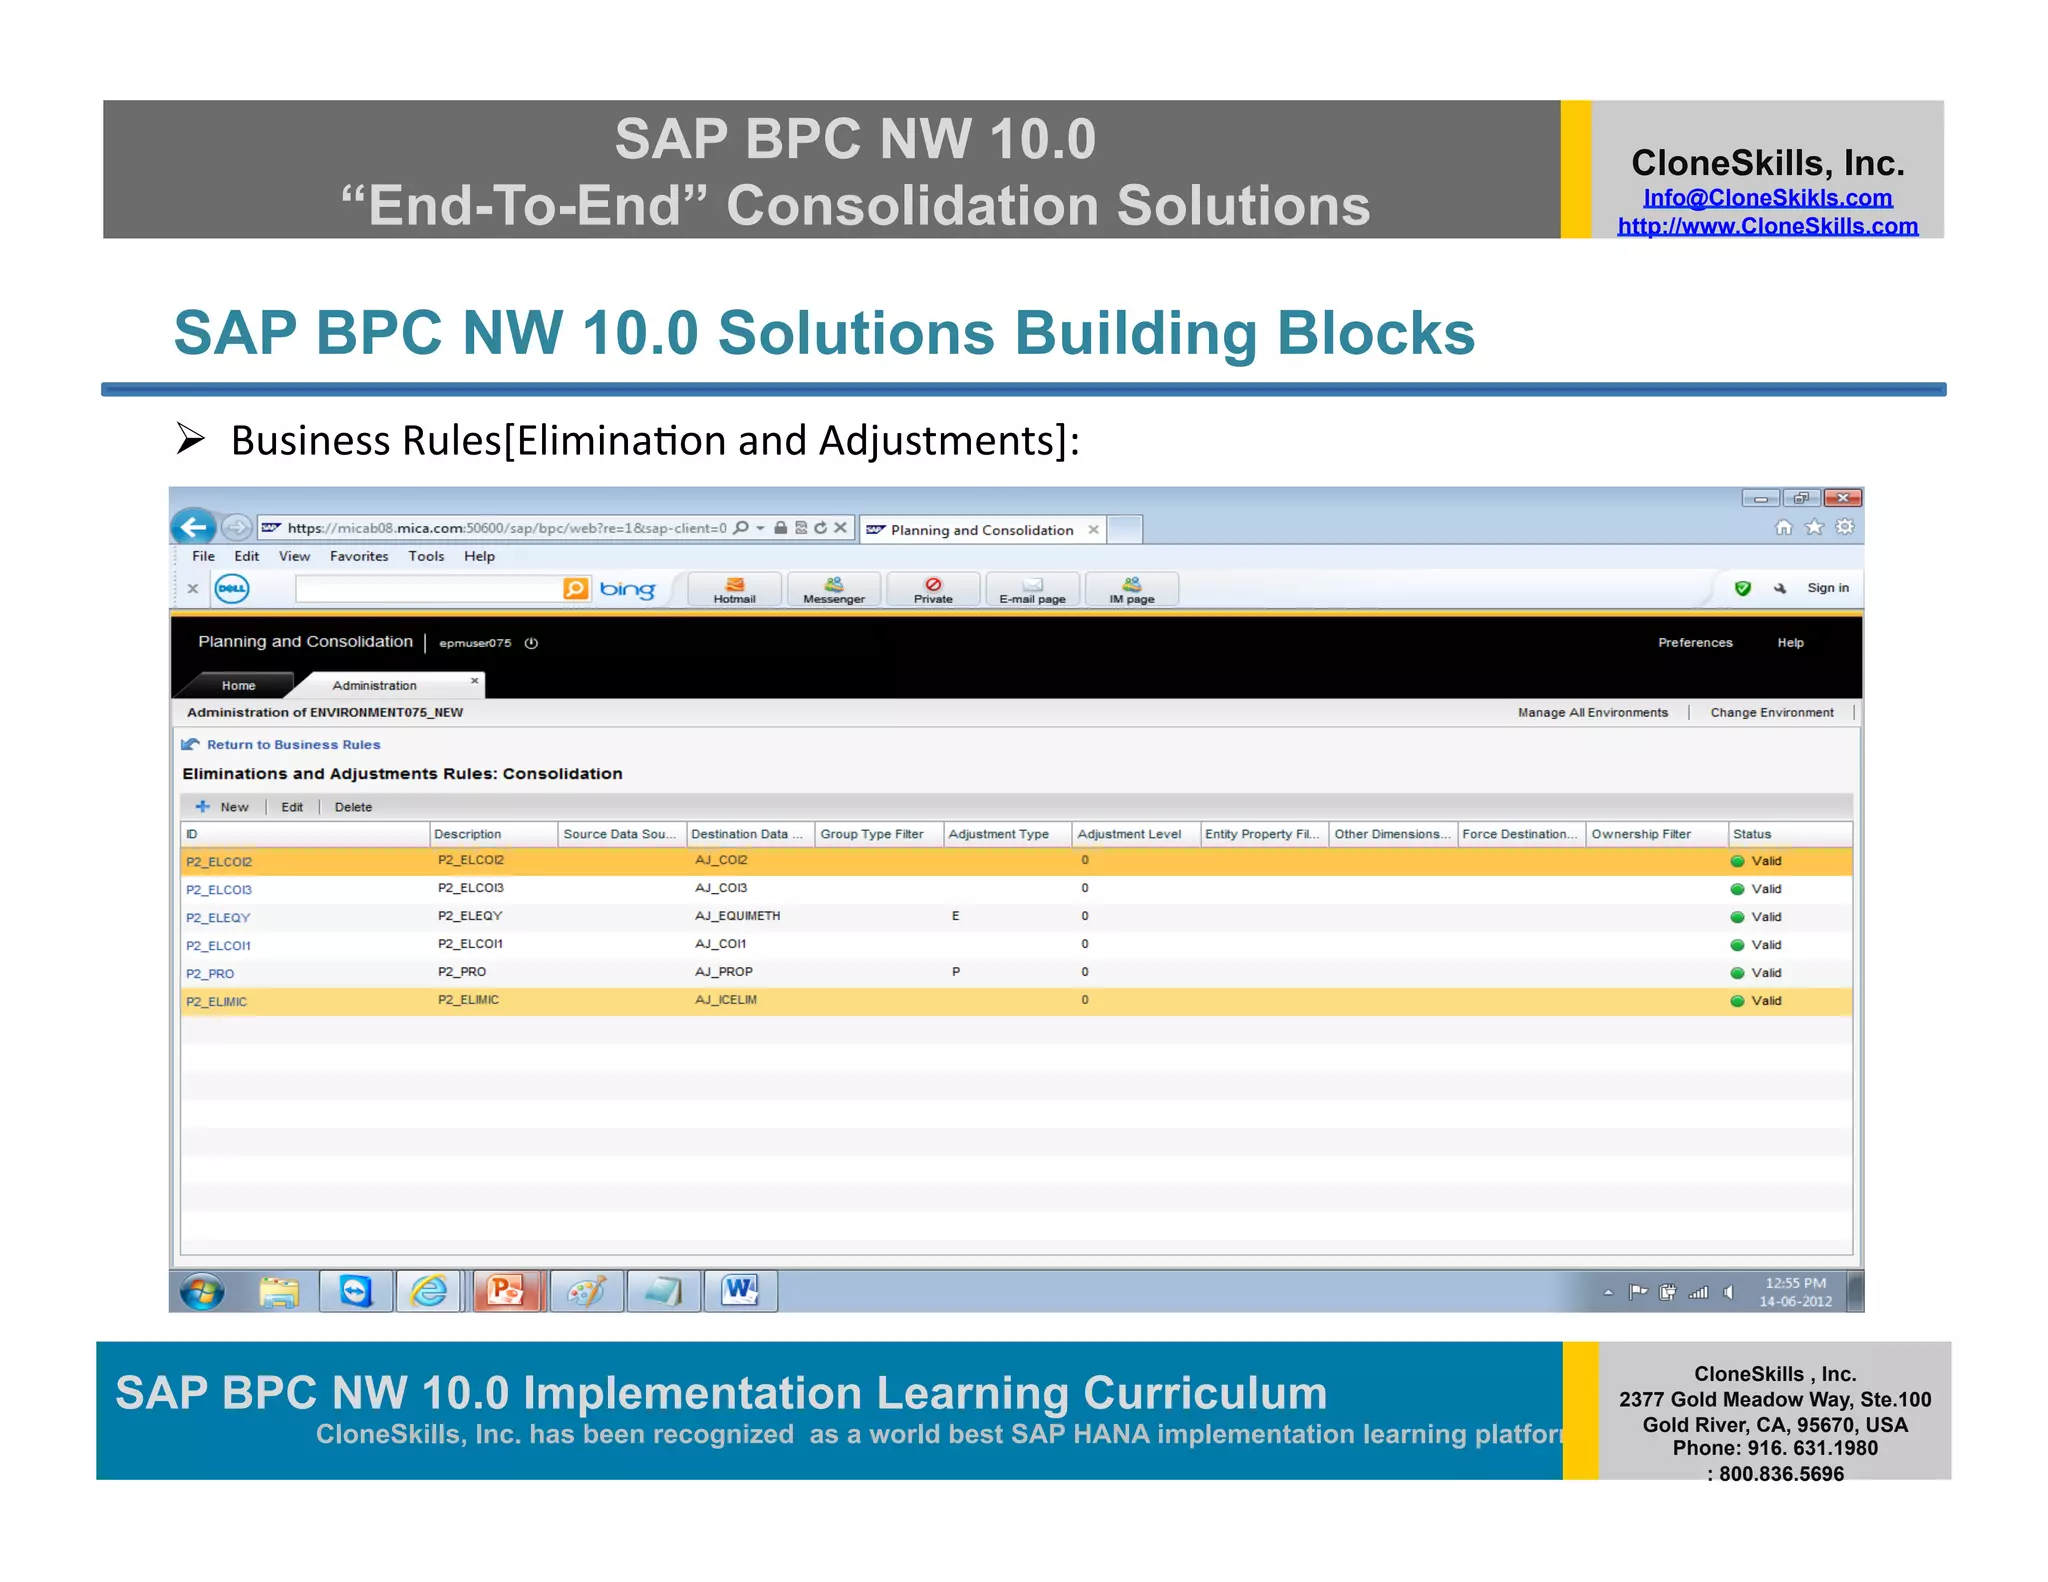2048x1582 pixels.
Task: Click the Private toolbar button
Action: point(933,590)
